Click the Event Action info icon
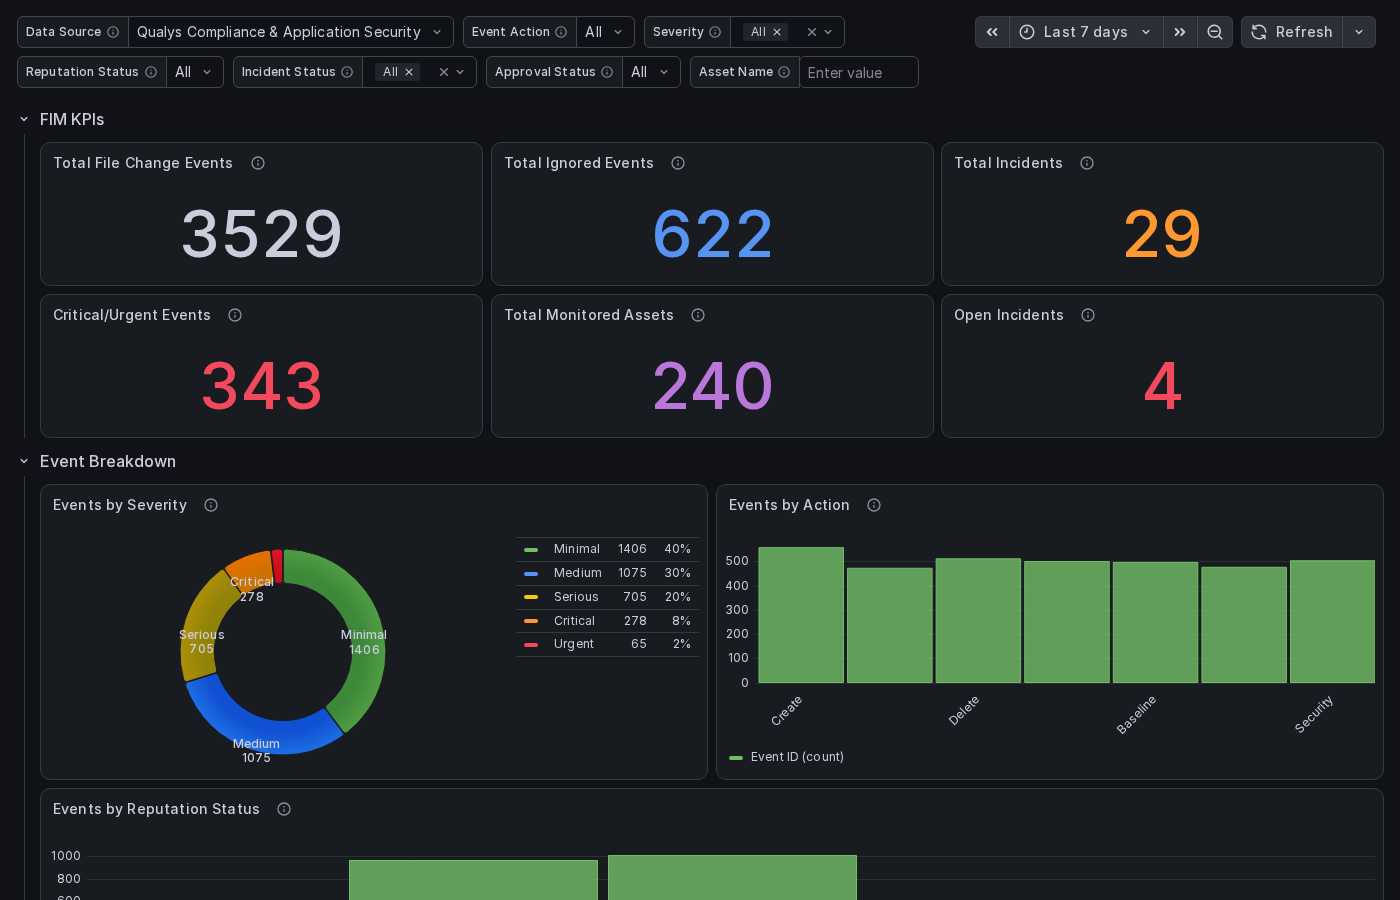Image resolution: width=1400 pixels, height=900 pixels. click(x=561, y=32)
